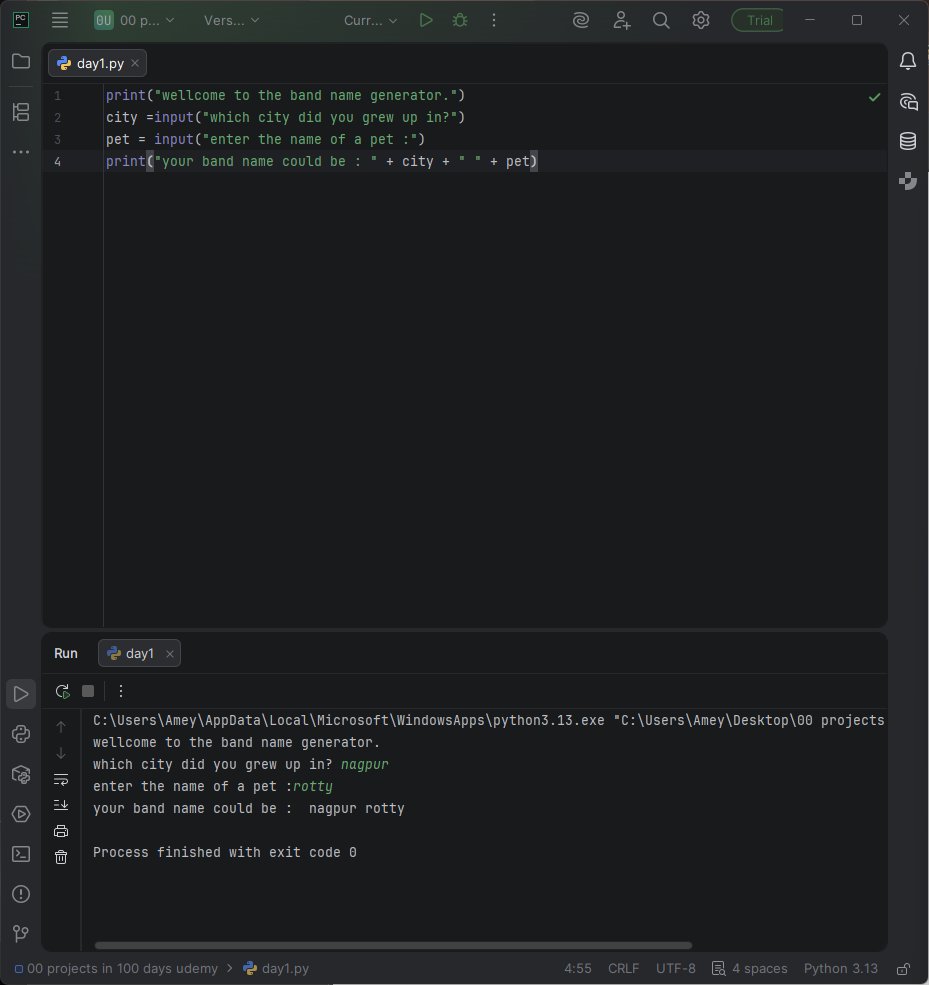
Task: Minimize the PyCharm window
Action: click(810, 20)
